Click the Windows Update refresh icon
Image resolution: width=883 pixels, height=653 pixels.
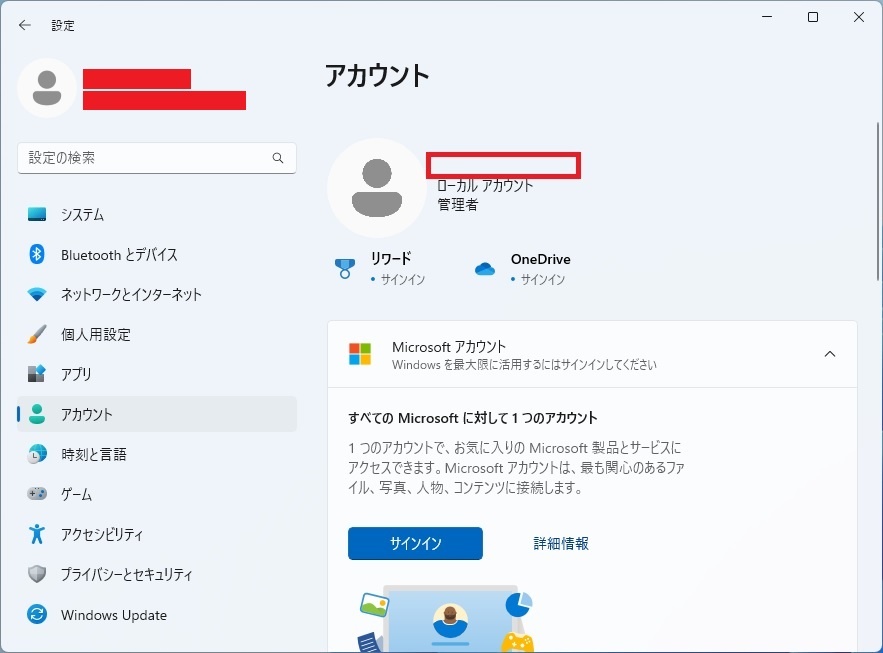(37, 614)
